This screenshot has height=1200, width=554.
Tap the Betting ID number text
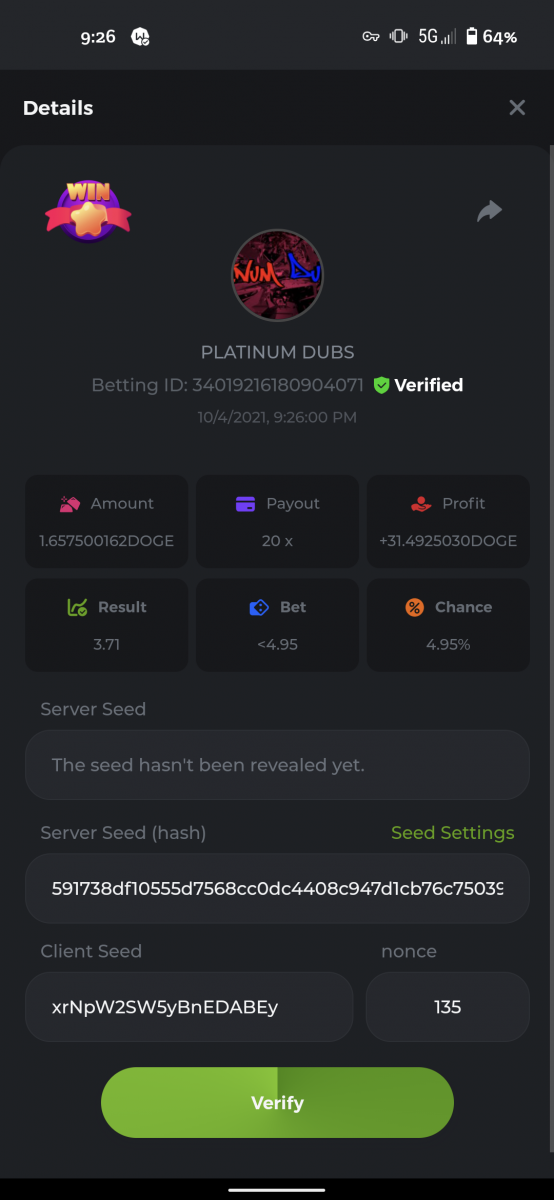[x=278, y=385]
